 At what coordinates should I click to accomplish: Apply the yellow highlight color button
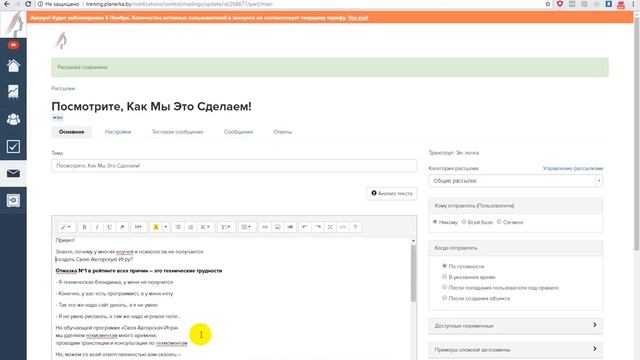(x=156, y=227)
